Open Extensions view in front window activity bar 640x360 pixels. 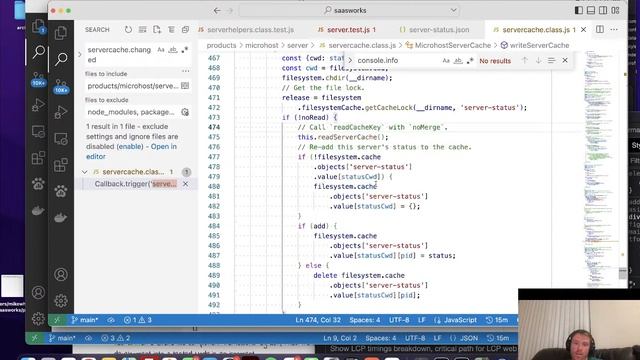[x=61, y=165]
